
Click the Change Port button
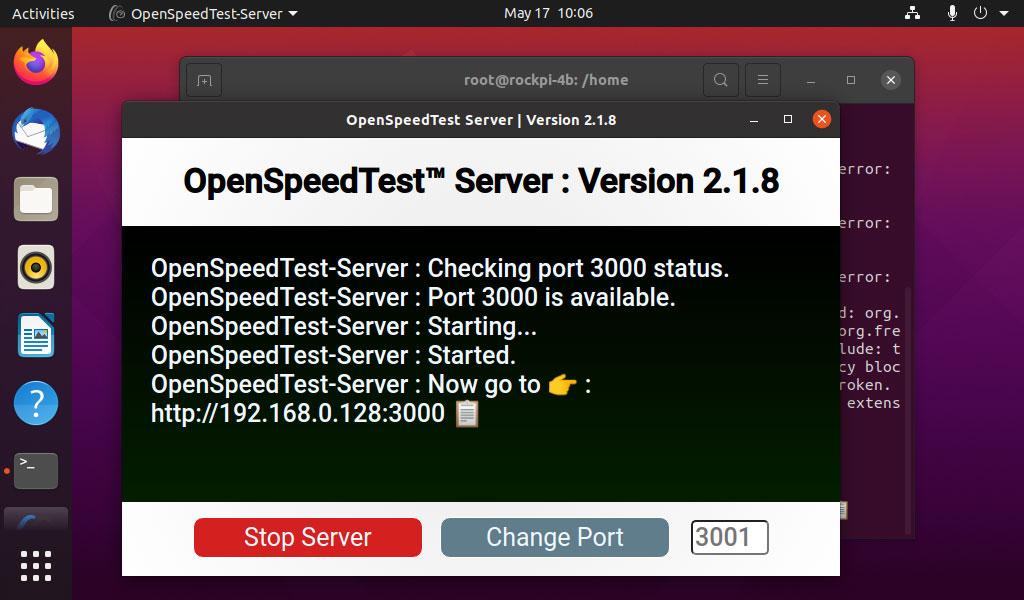(554, 537)
